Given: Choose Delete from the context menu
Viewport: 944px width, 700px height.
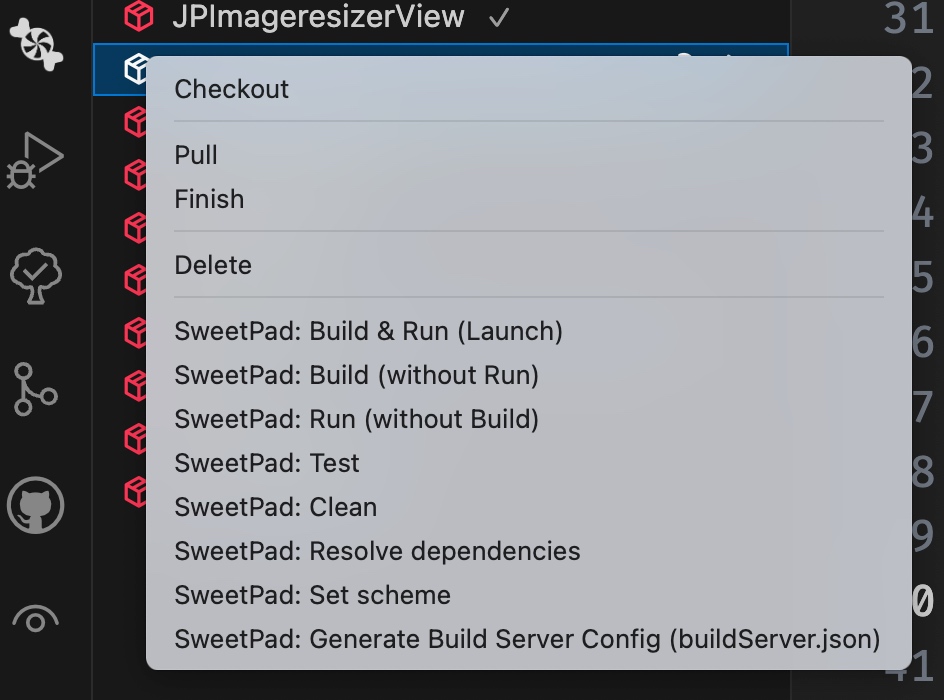Looking at the screenshot, I should tap(213, 265).
